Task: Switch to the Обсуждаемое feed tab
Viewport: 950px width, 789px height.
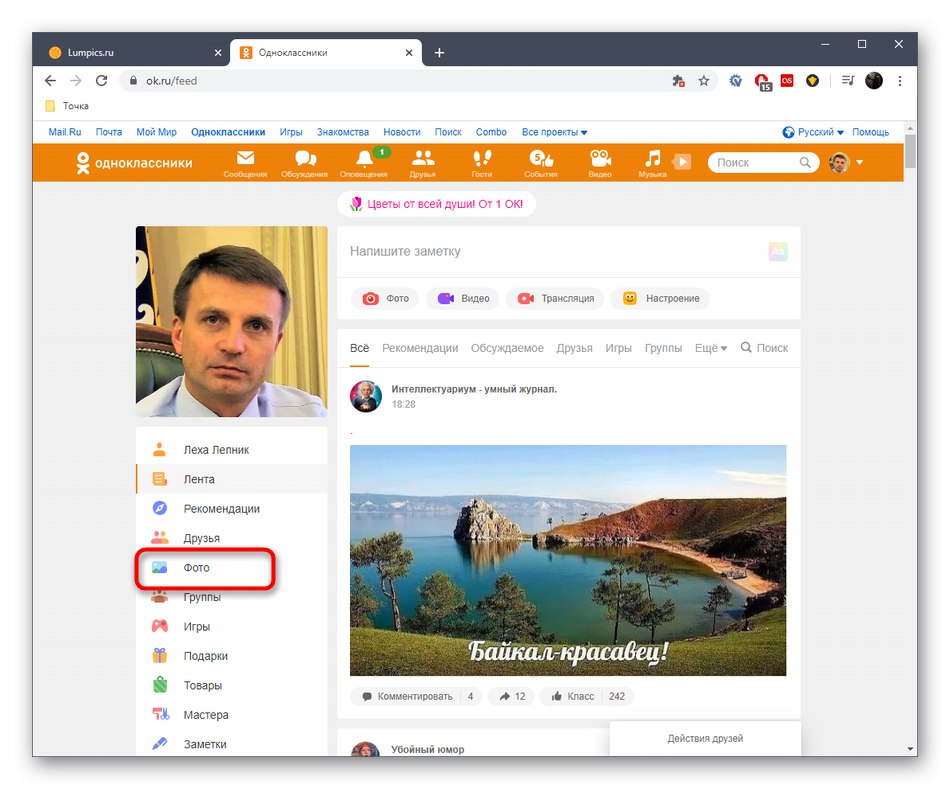Action: point(507,347)
